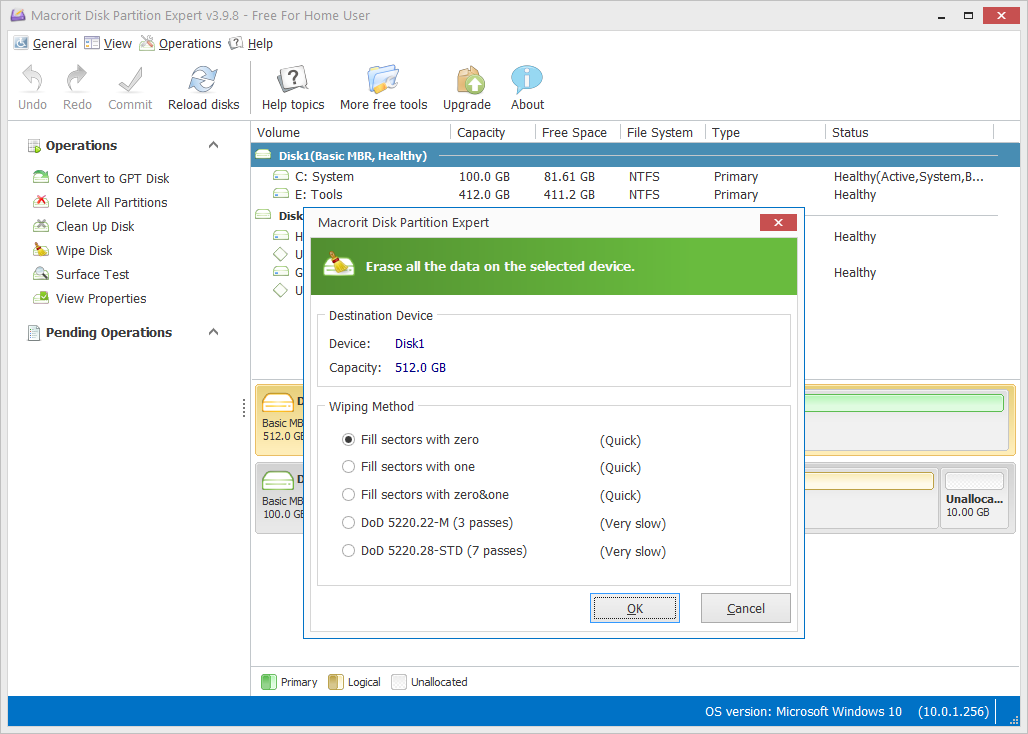Screen dimensions: 1028x734
Task: Click the 412.0 GB capacity cell
Action: pyautogui.click(x=484, y=195)
